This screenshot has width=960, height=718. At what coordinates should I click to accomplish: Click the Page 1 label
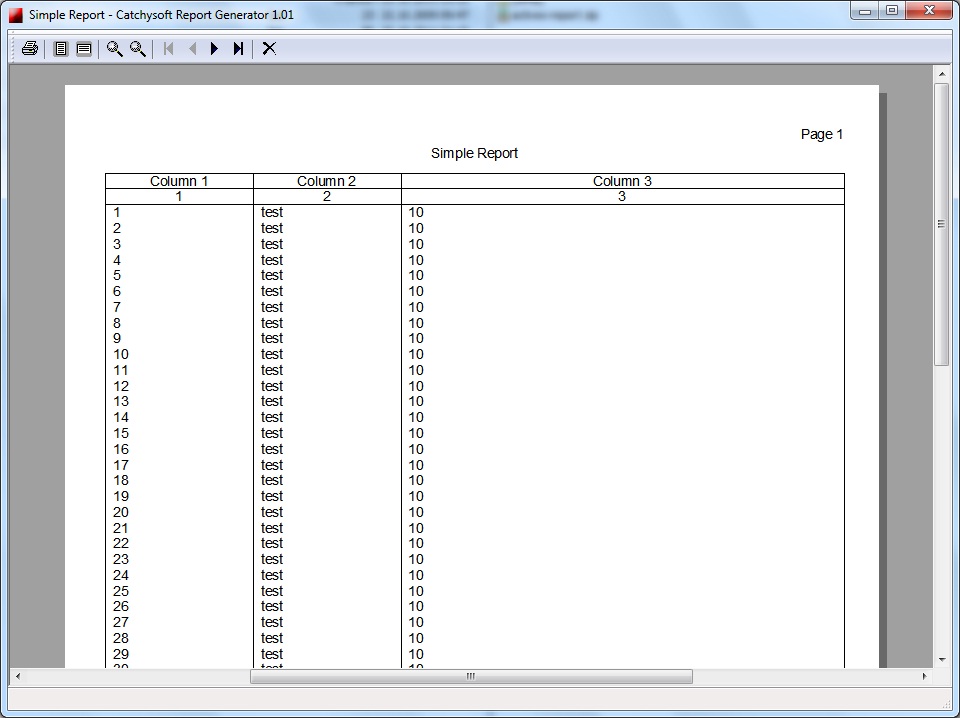821,133
